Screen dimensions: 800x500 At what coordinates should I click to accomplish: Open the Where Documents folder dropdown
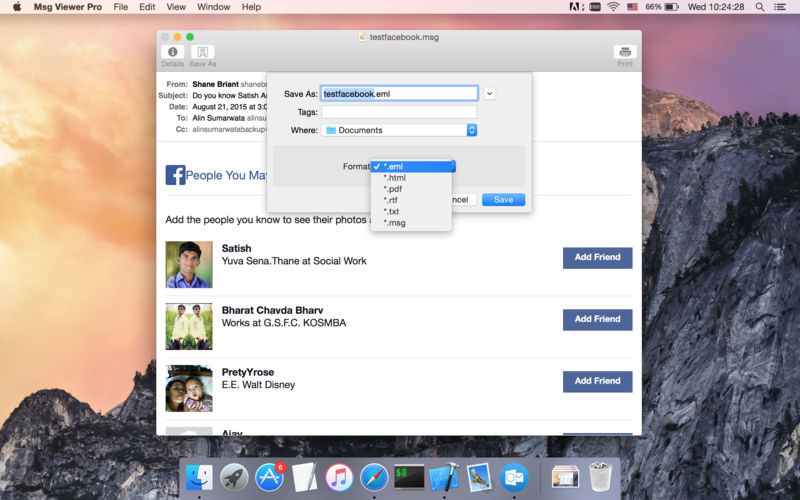click(399, 130)
